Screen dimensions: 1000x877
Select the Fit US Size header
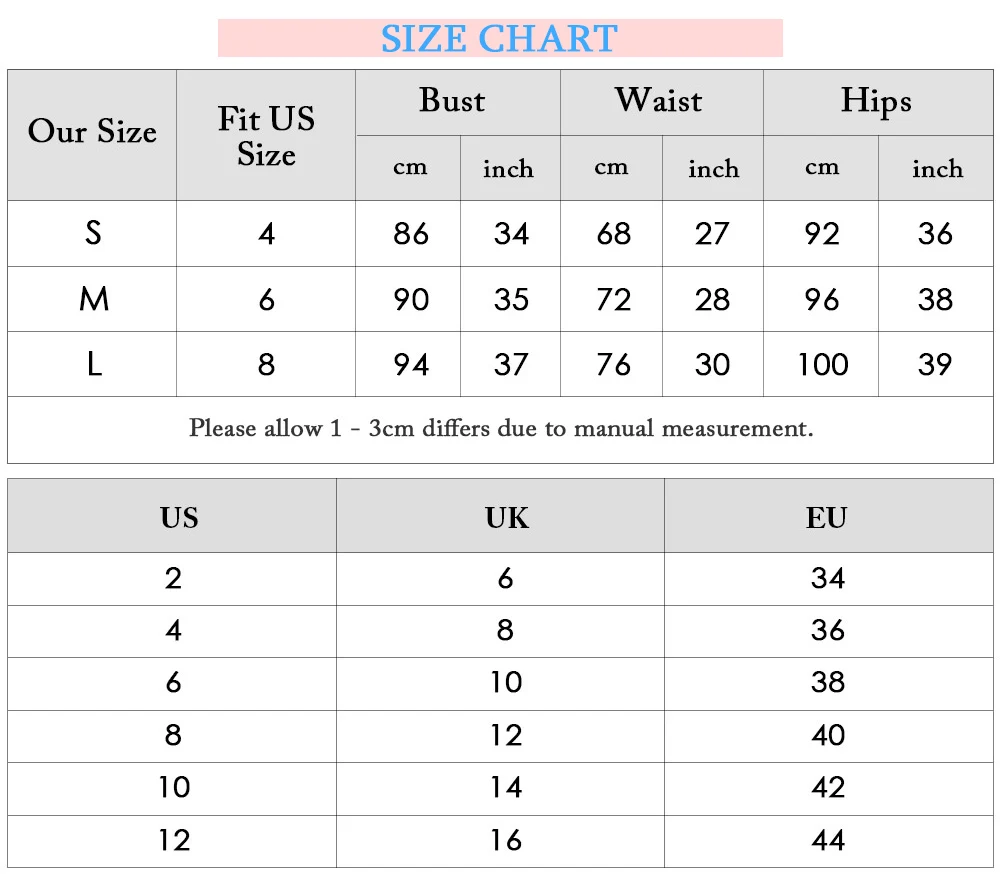266,136
